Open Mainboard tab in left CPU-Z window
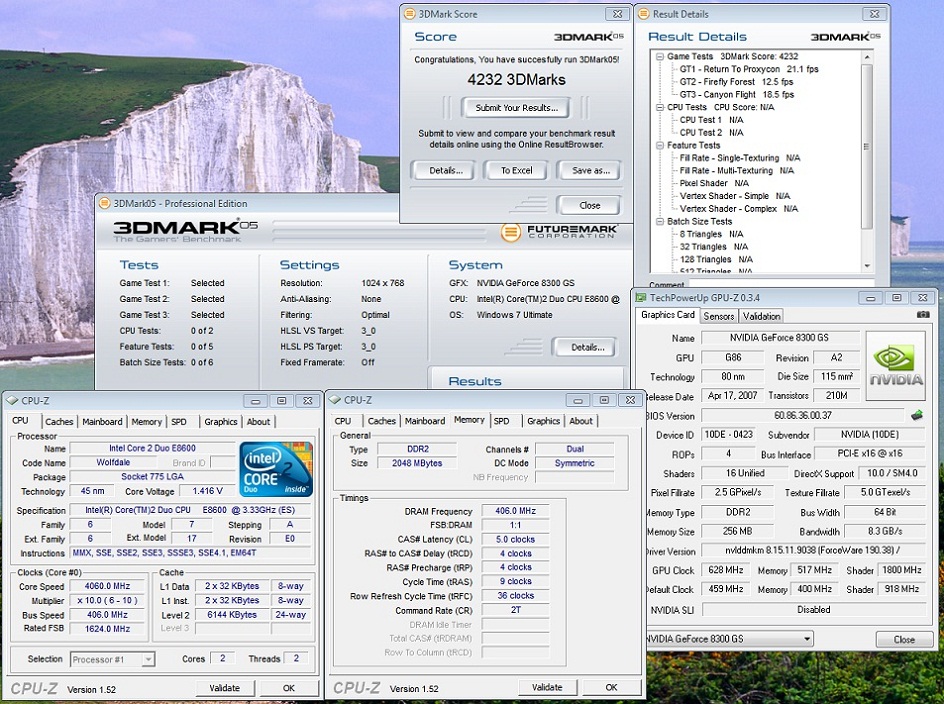 (x=102, y=422)
